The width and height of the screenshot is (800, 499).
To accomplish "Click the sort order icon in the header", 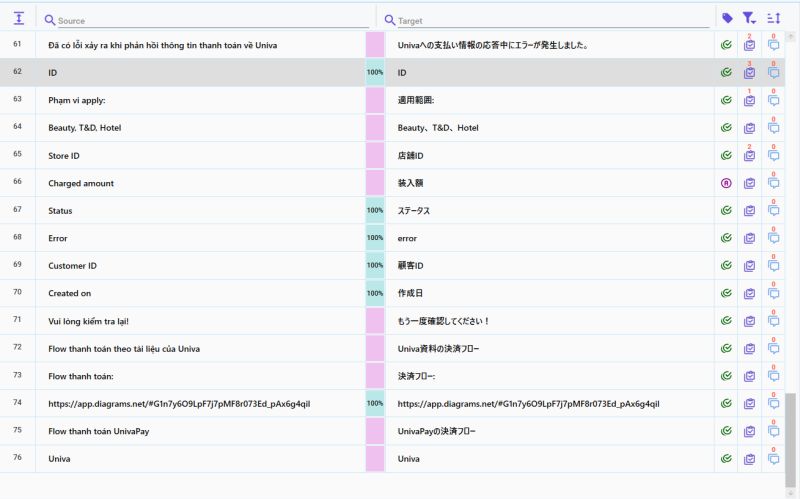I will [773, 18].
